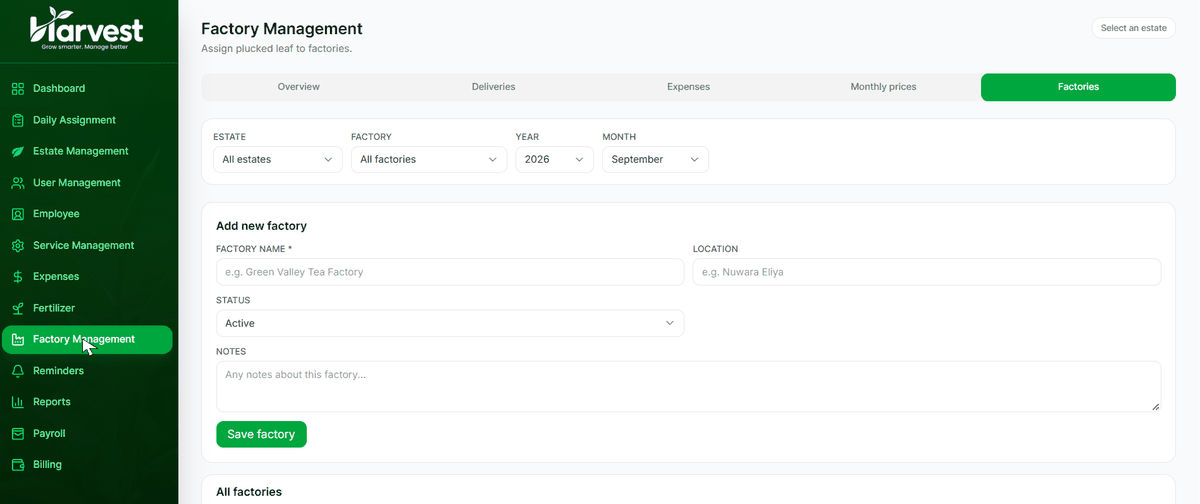Screen dimensions: 1200x504
Task: Click the Reports bar chart icon
Action: click(x=18, y=402)
